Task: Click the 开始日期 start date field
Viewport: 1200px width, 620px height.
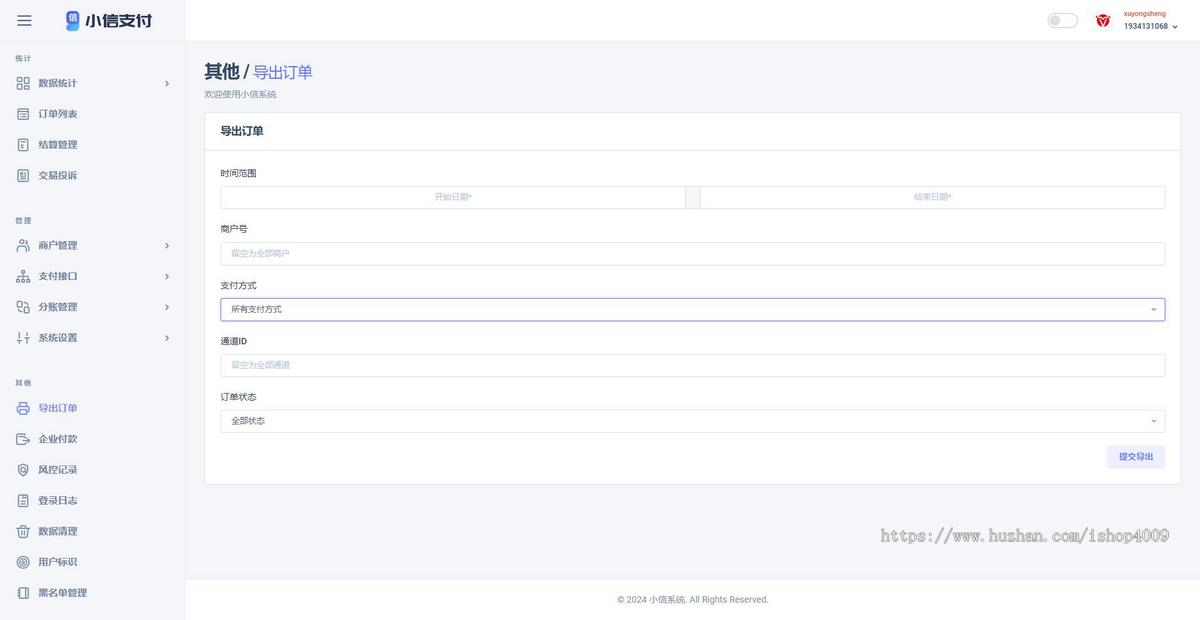Action: (x=453, y=197)
